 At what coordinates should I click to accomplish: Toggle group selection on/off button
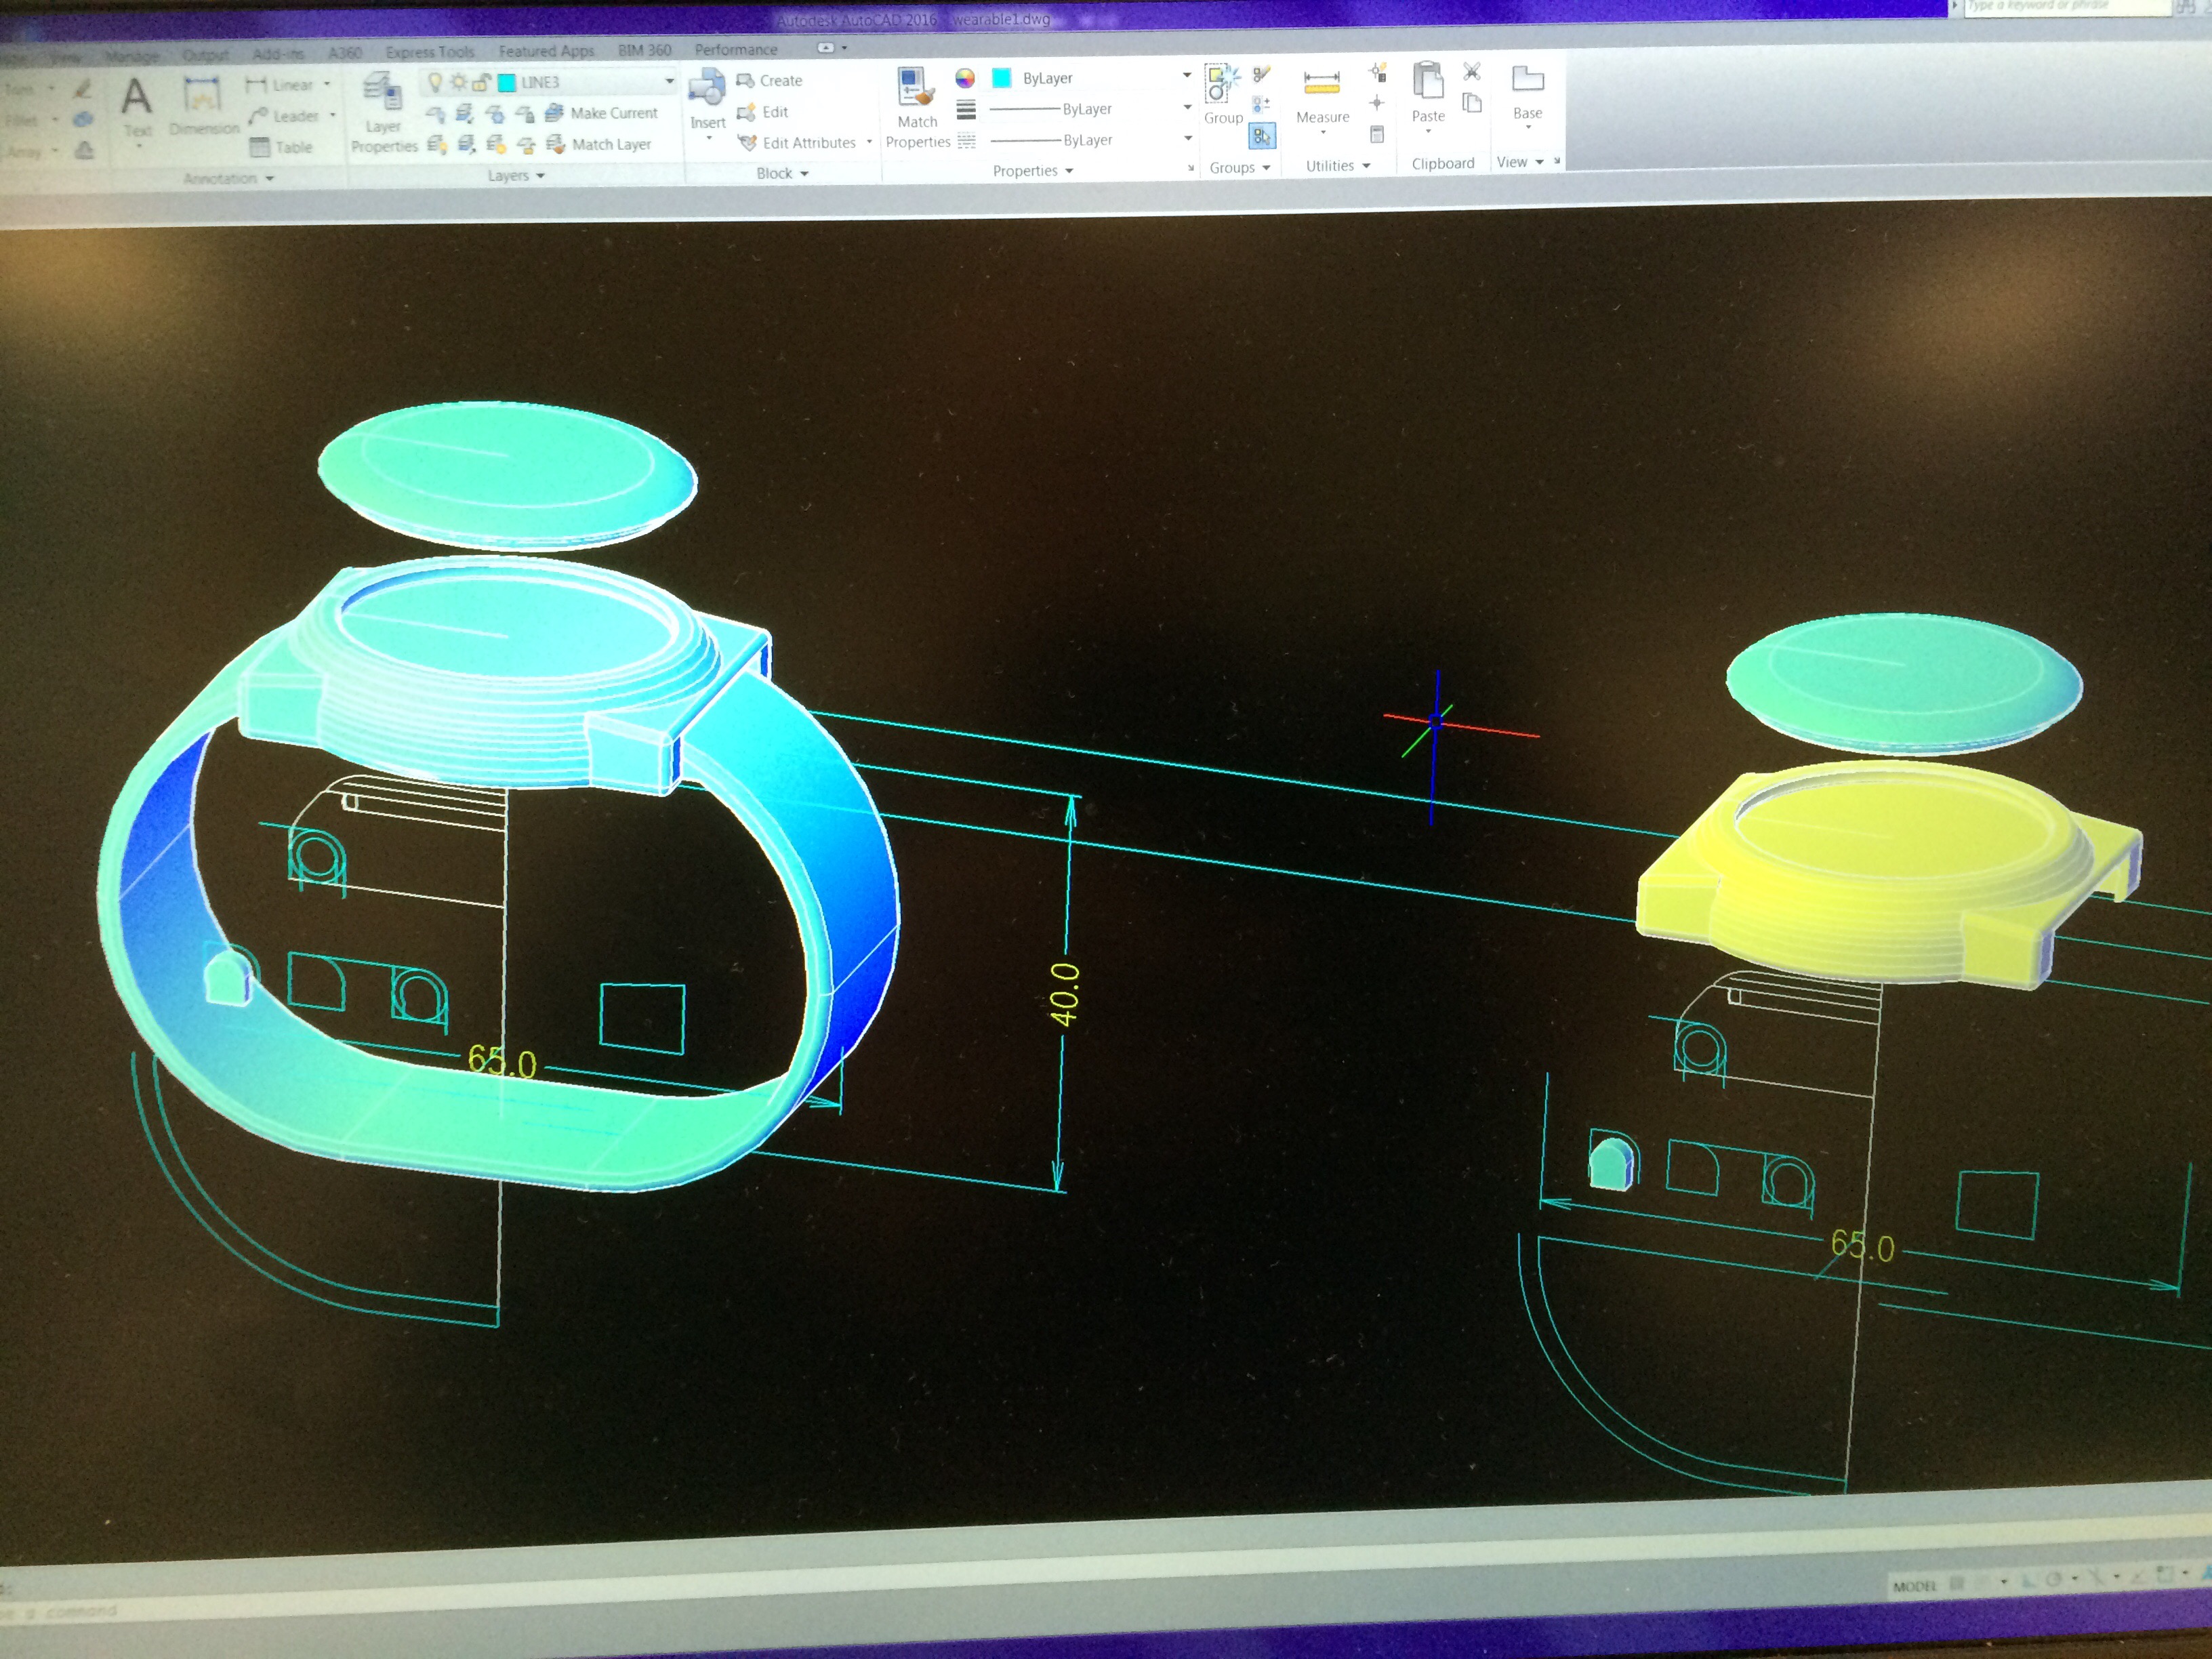1262,135
